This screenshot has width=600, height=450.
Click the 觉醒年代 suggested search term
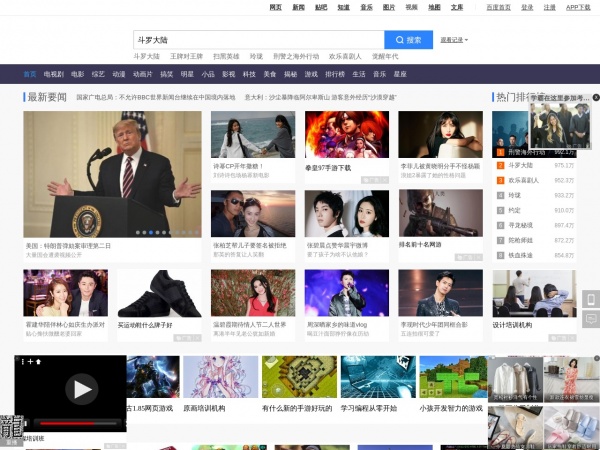385,57
